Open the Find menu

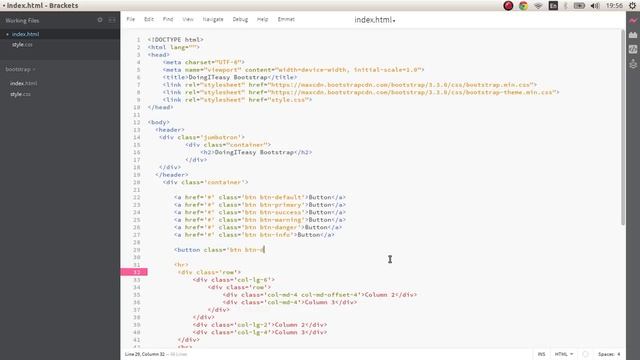point(168,19)
